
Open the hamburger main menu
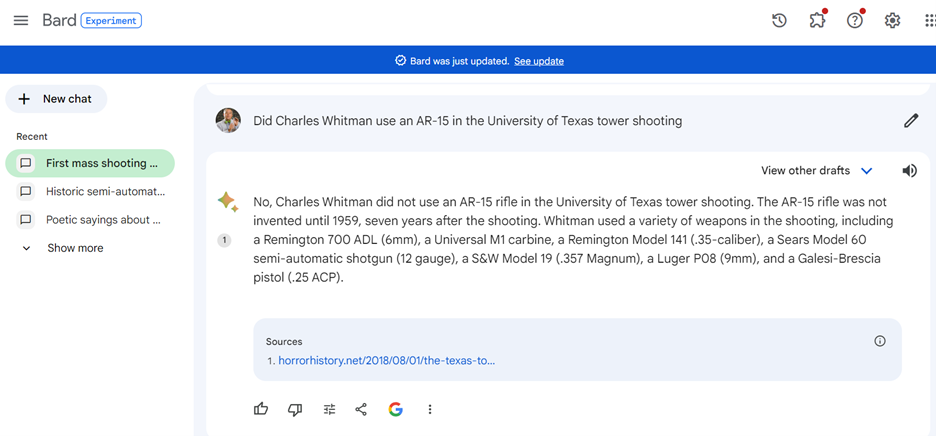pos(21,20)
